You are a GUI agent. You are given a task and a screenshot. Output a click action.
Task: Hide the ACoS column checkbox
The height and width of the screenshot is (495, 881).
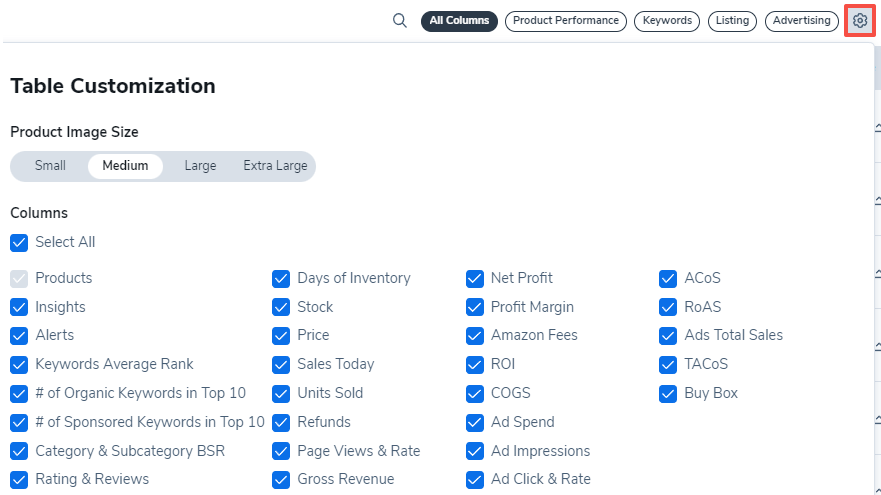(668, 278)
